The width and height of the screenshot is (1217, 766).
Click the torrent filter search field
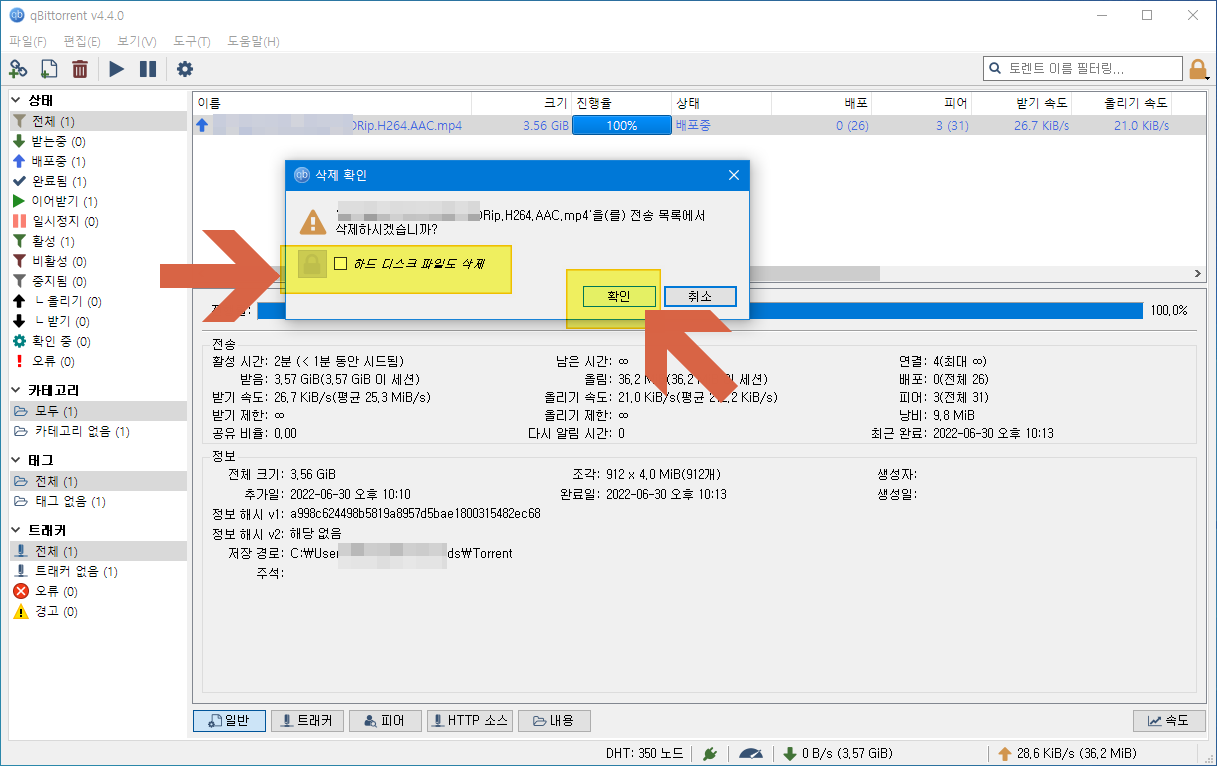(x=1083, y=68)
